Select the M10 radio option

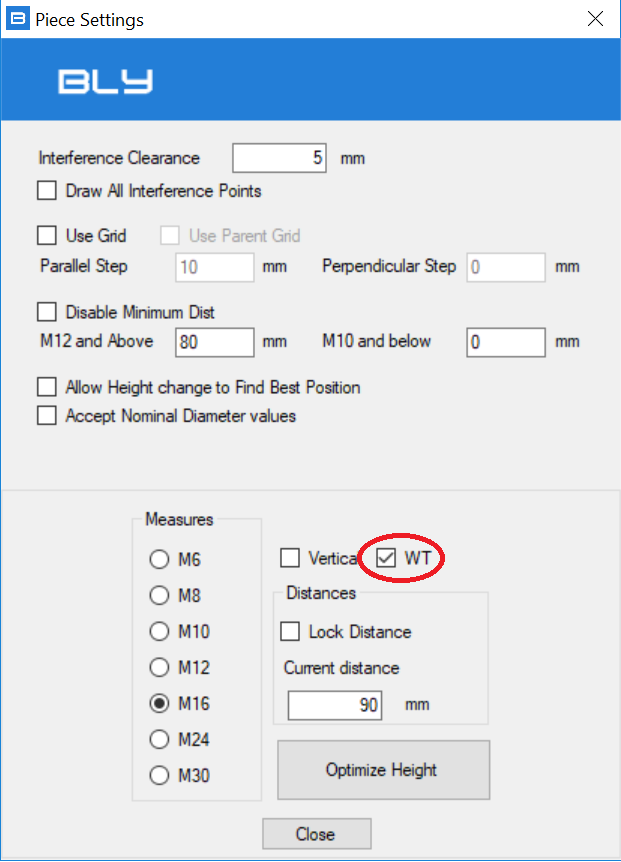point(159,631)
